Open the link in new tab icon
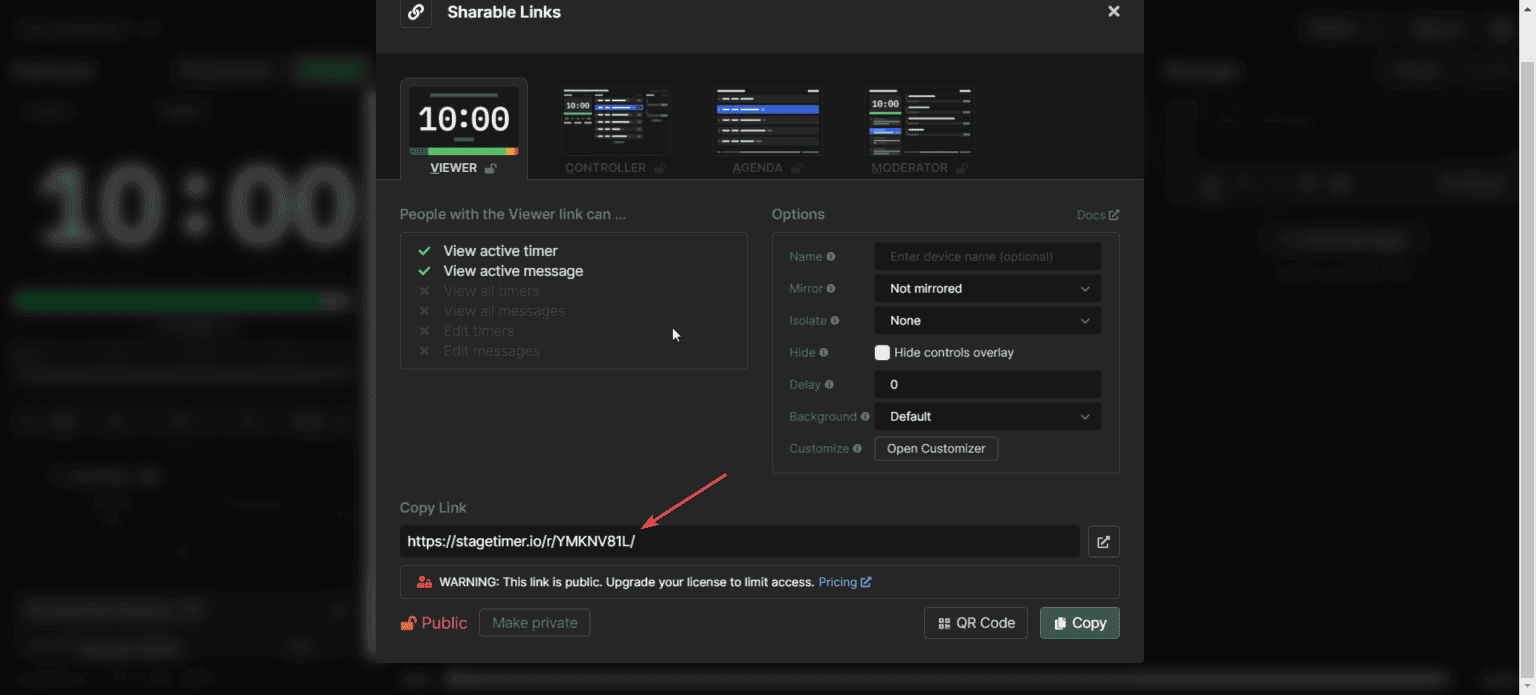This screenshot has width=1536, height=695. click(1103, 541)
